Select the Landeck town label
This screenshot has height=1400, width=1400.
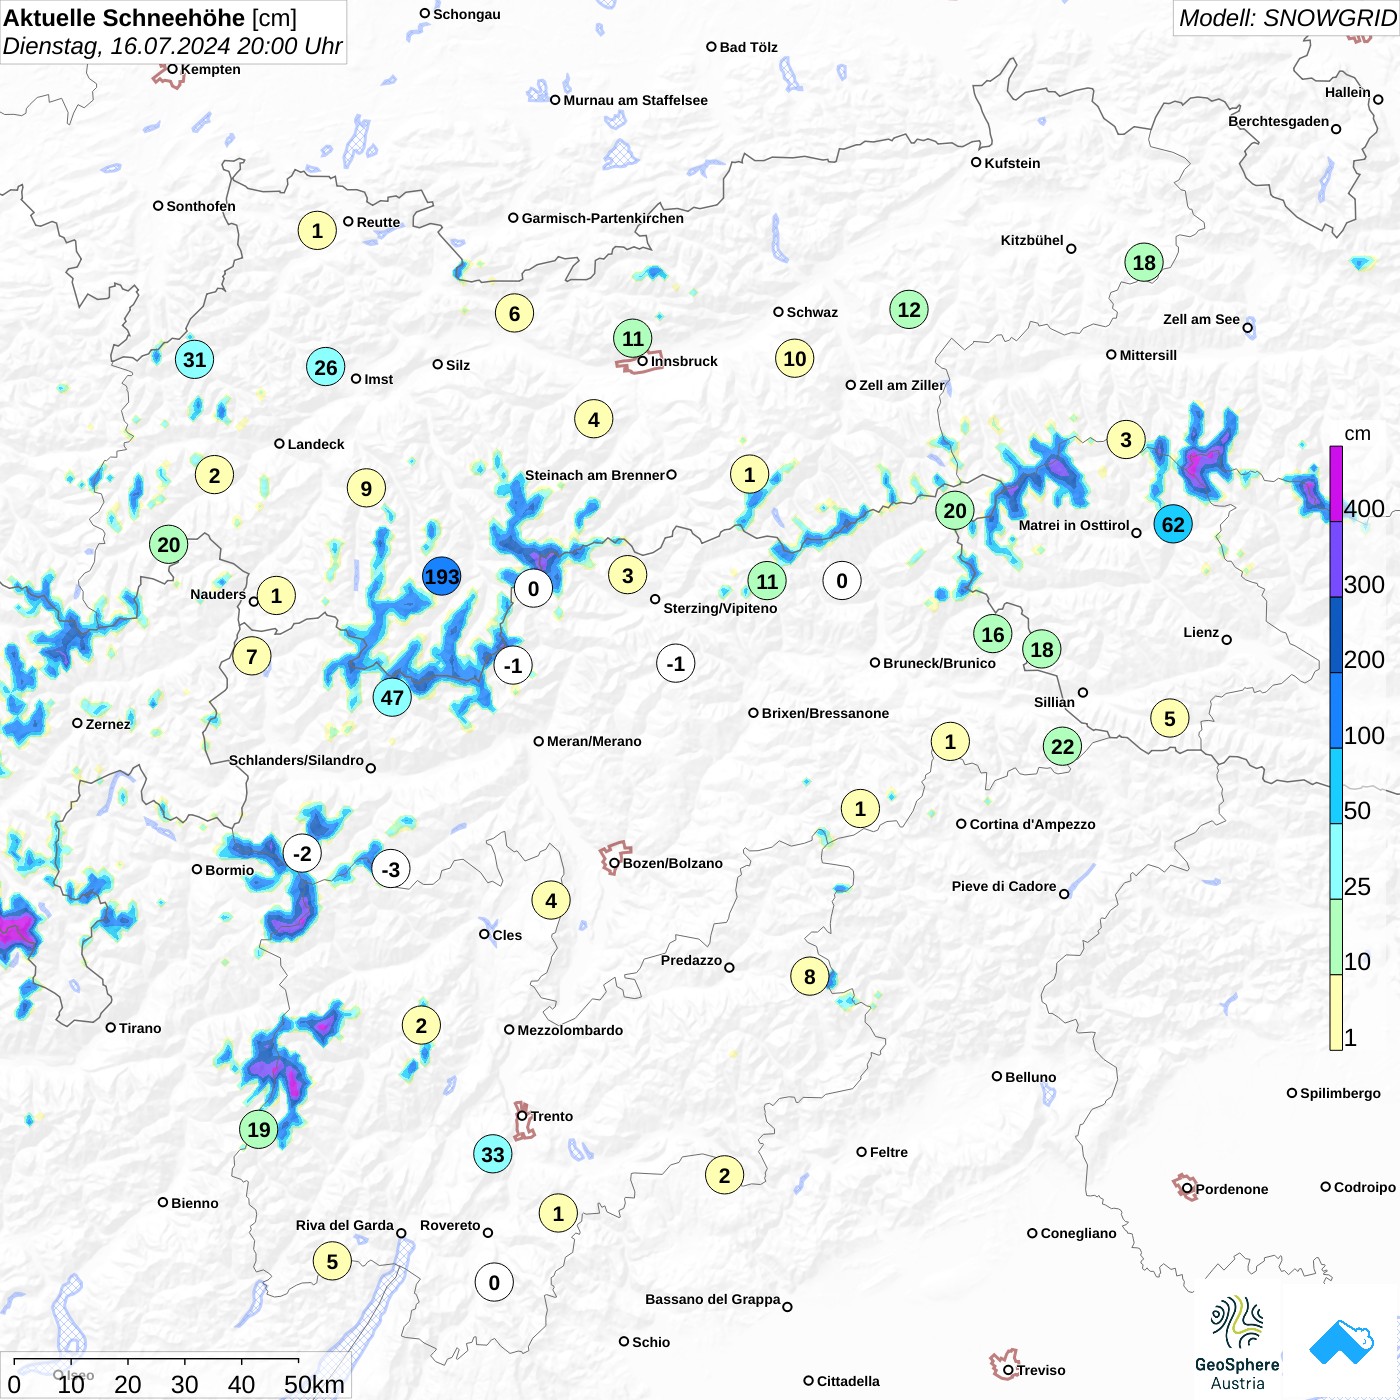316,444
